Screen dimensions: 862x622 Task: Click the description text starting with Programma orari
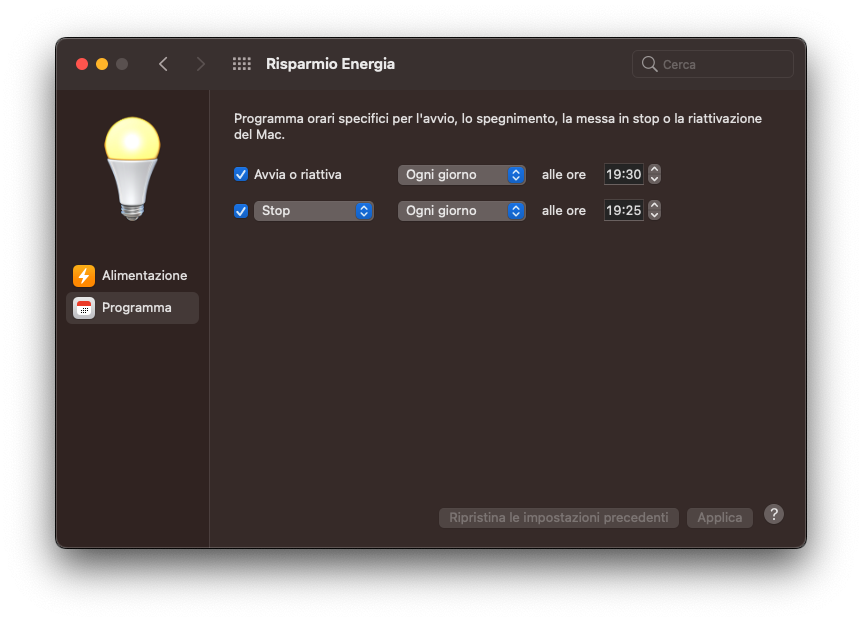[x=498, y=126]
